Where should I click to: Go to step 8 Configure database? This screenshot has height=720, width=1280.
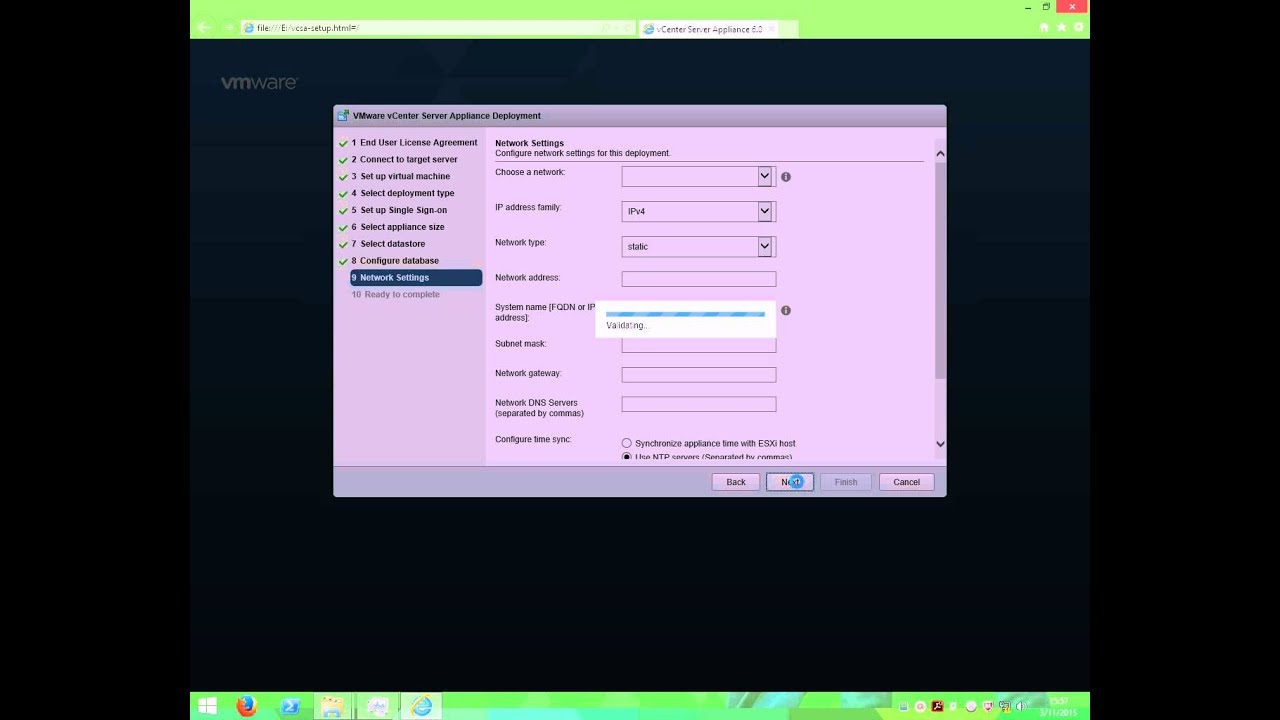click(x=394, y=261)
